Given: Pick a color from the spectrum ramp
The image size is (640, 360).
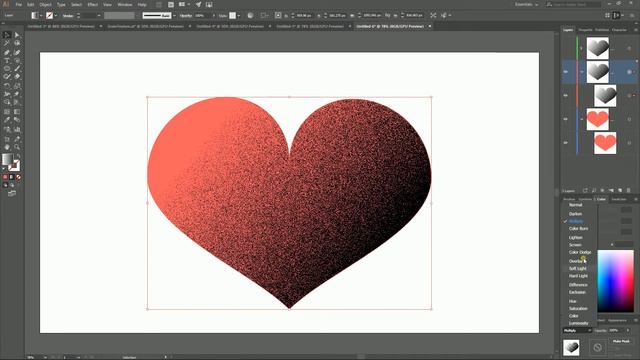Looking at the screenshot, I should coord(616,281).
